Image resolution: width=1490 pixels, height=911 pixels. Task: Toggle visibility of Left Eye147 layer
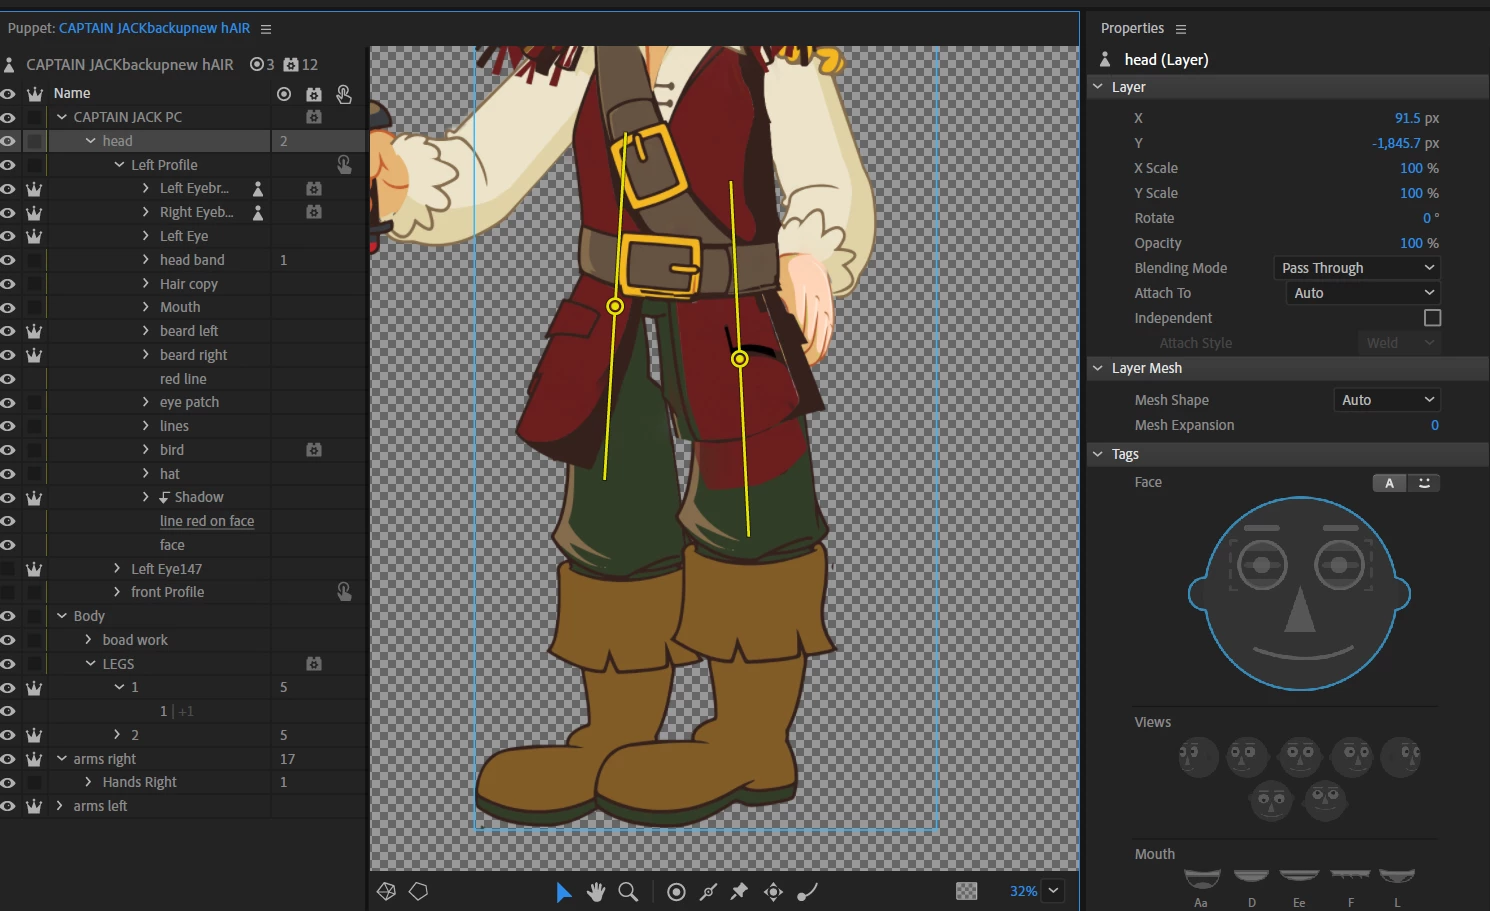[x=8, y=569]
